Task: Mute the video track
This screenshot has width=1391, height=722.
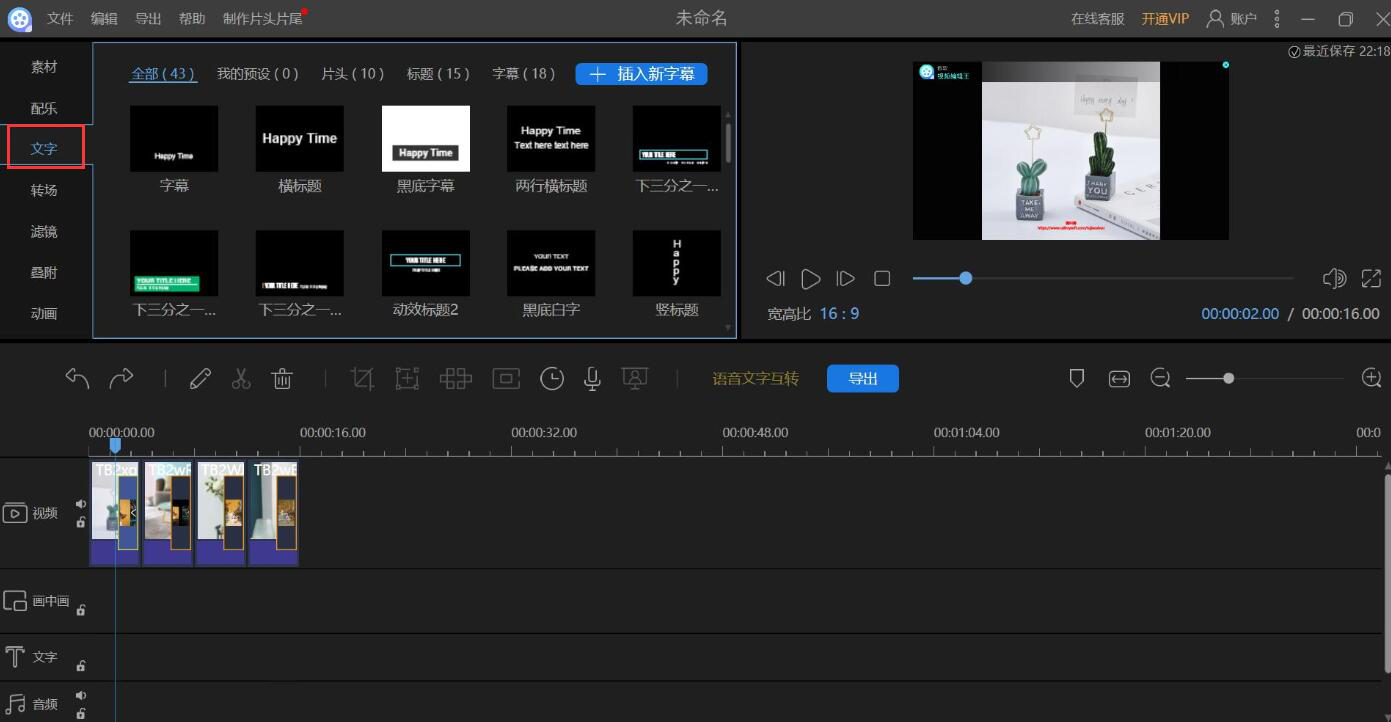Action: (81, 504)
